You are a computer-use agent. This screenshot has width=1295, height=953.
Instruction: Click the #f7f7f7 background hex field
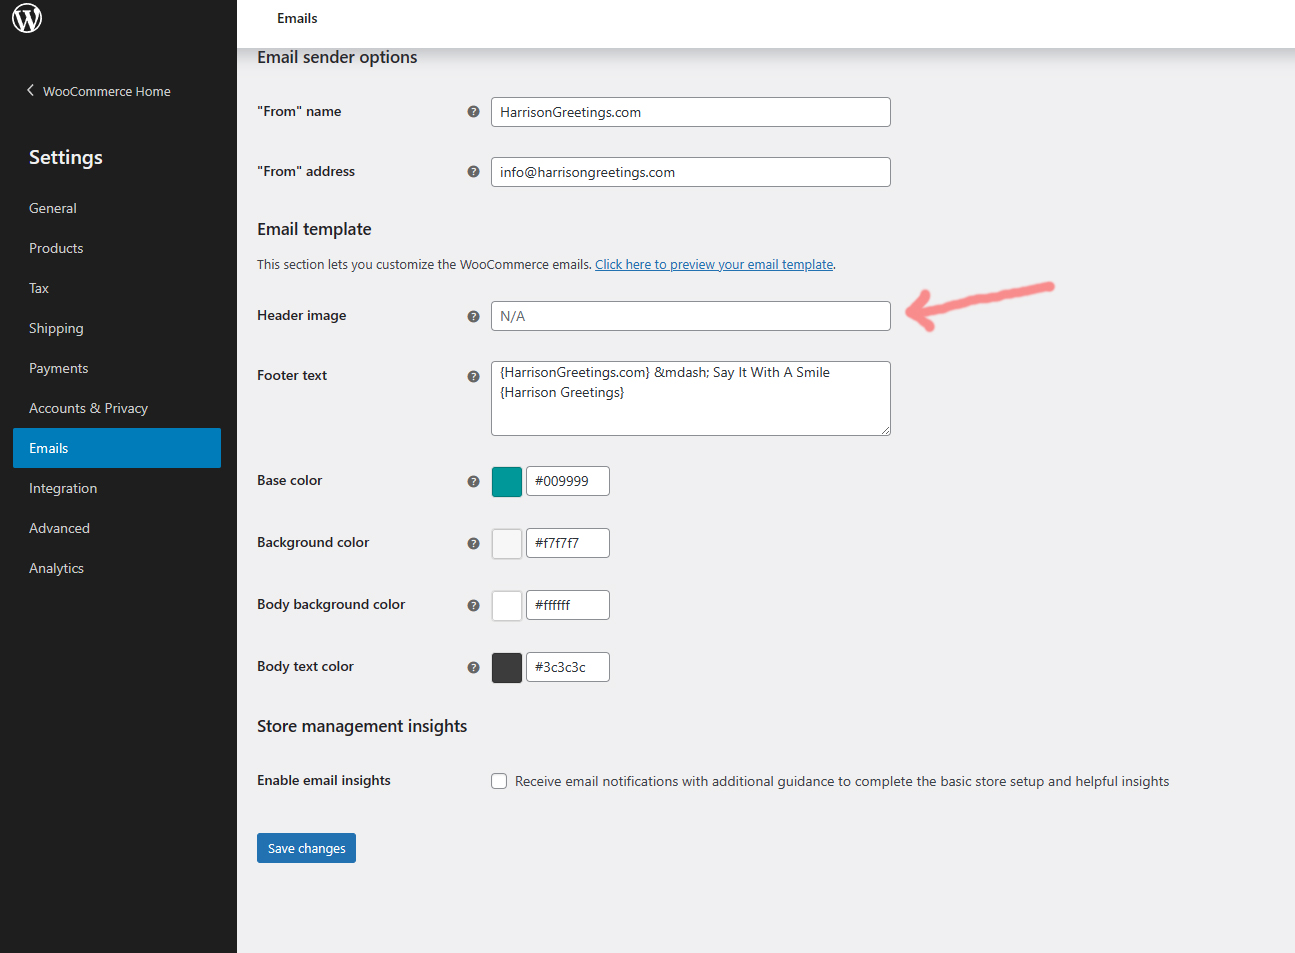(x=568, y=543)
